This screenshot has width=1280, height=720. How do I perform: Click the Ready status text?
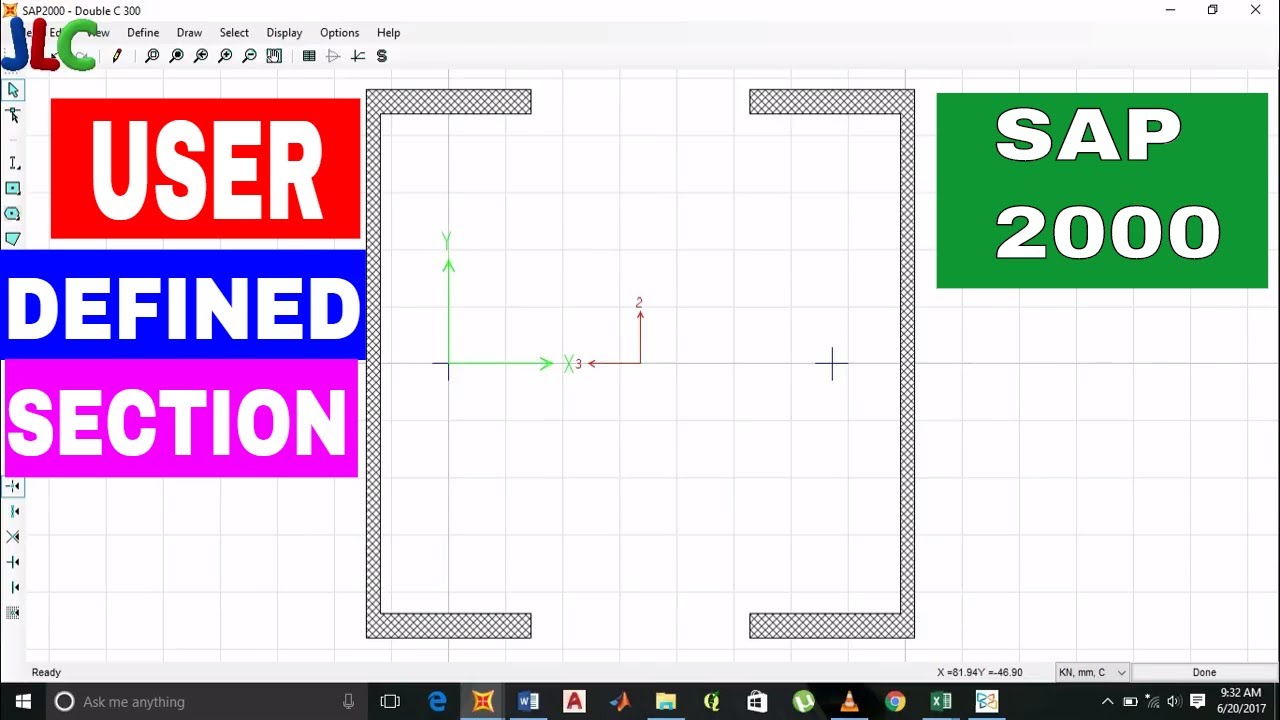[46, 673]
